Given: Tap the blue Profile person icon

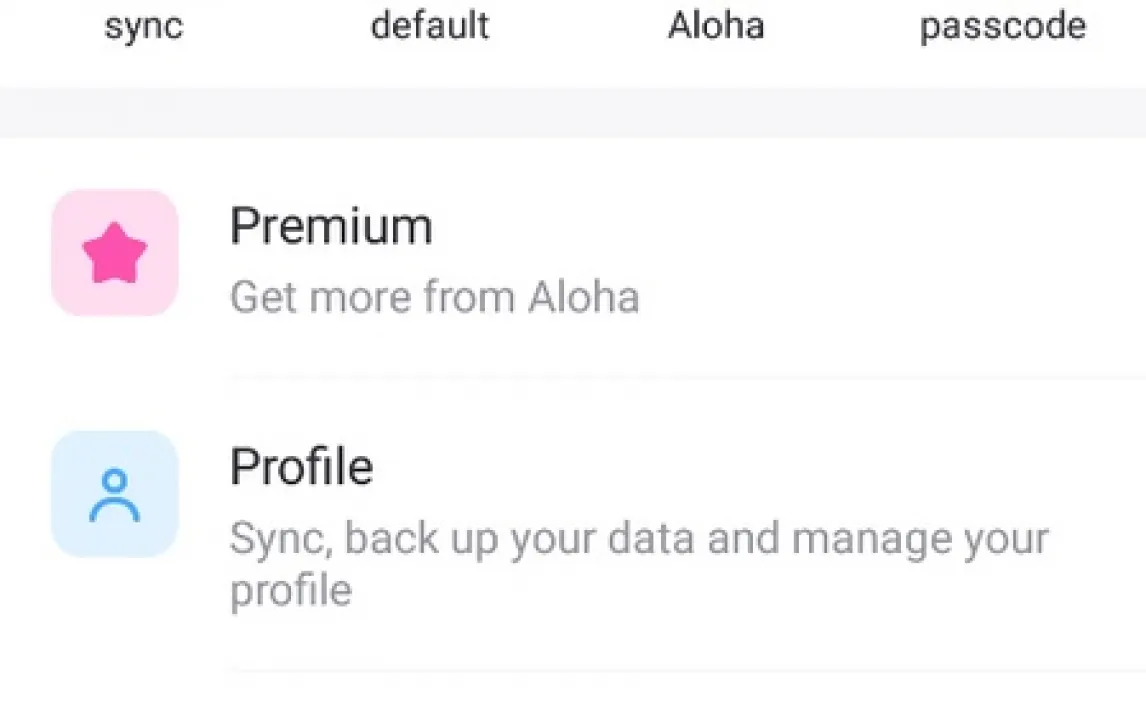Looking at the screenshot, I should point(114,496).
